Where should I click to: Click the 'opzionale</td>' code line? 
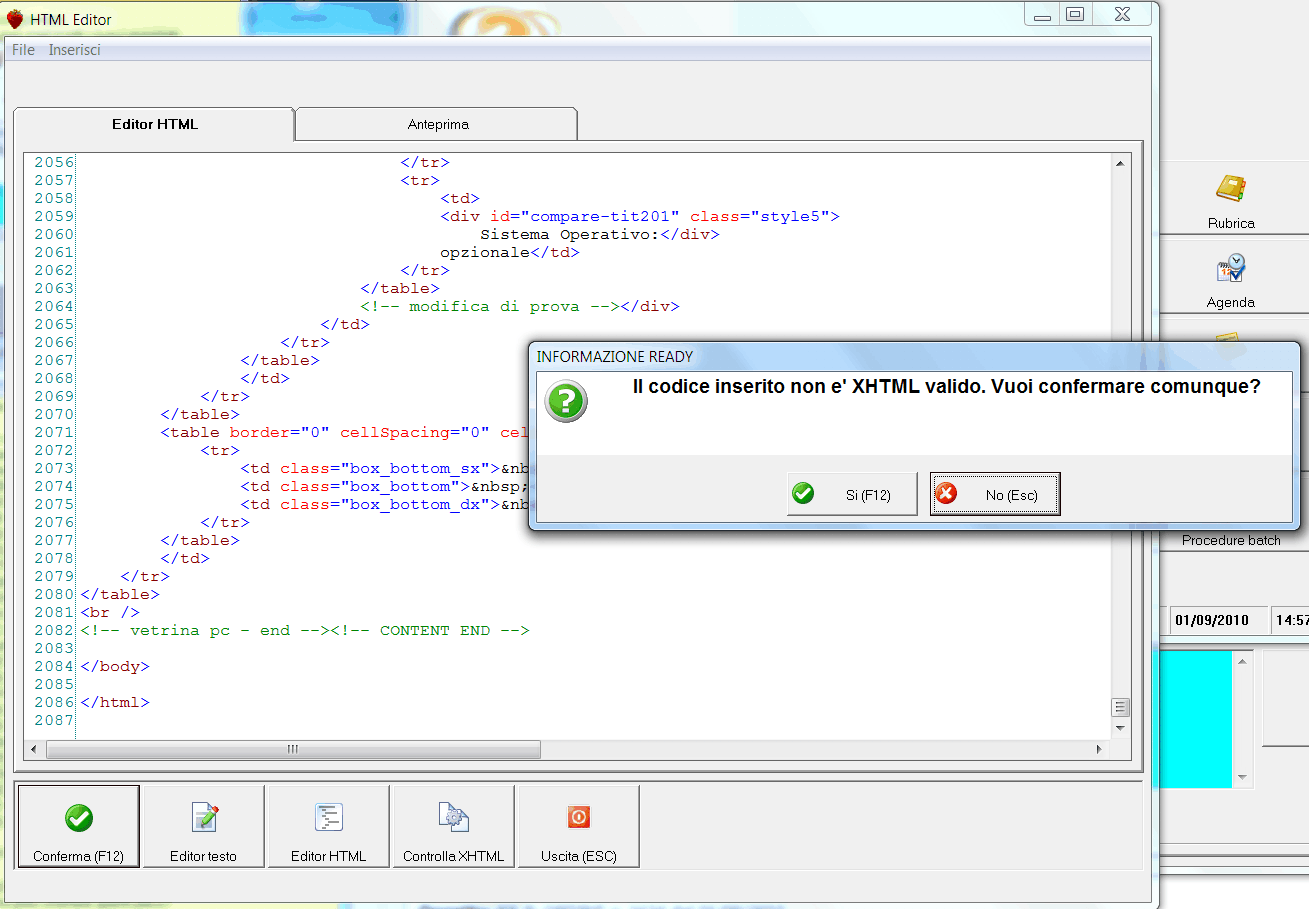point(510,252)
